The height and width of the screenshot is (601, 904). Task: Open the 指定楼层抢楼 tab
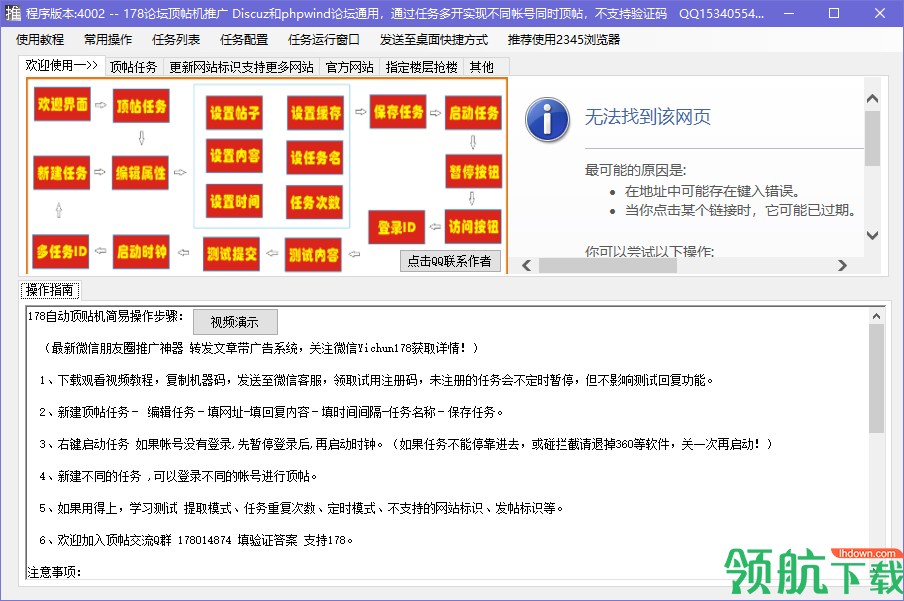coord(421,67)
